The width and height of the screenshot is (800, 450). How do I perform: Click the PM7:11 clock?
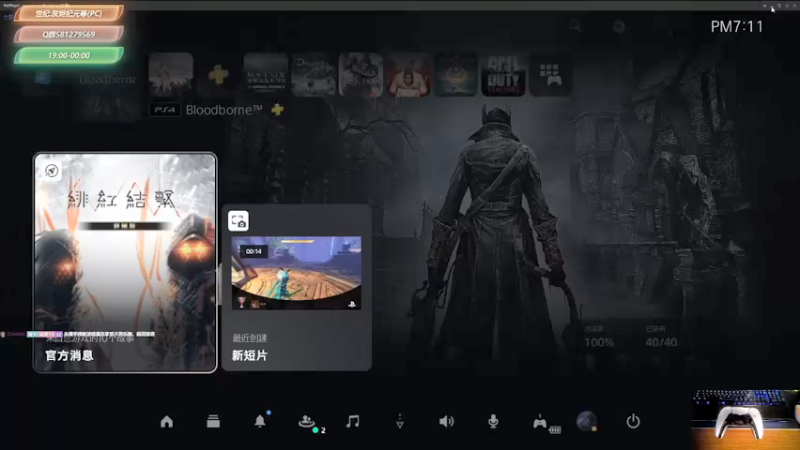[x=737, y=27]
